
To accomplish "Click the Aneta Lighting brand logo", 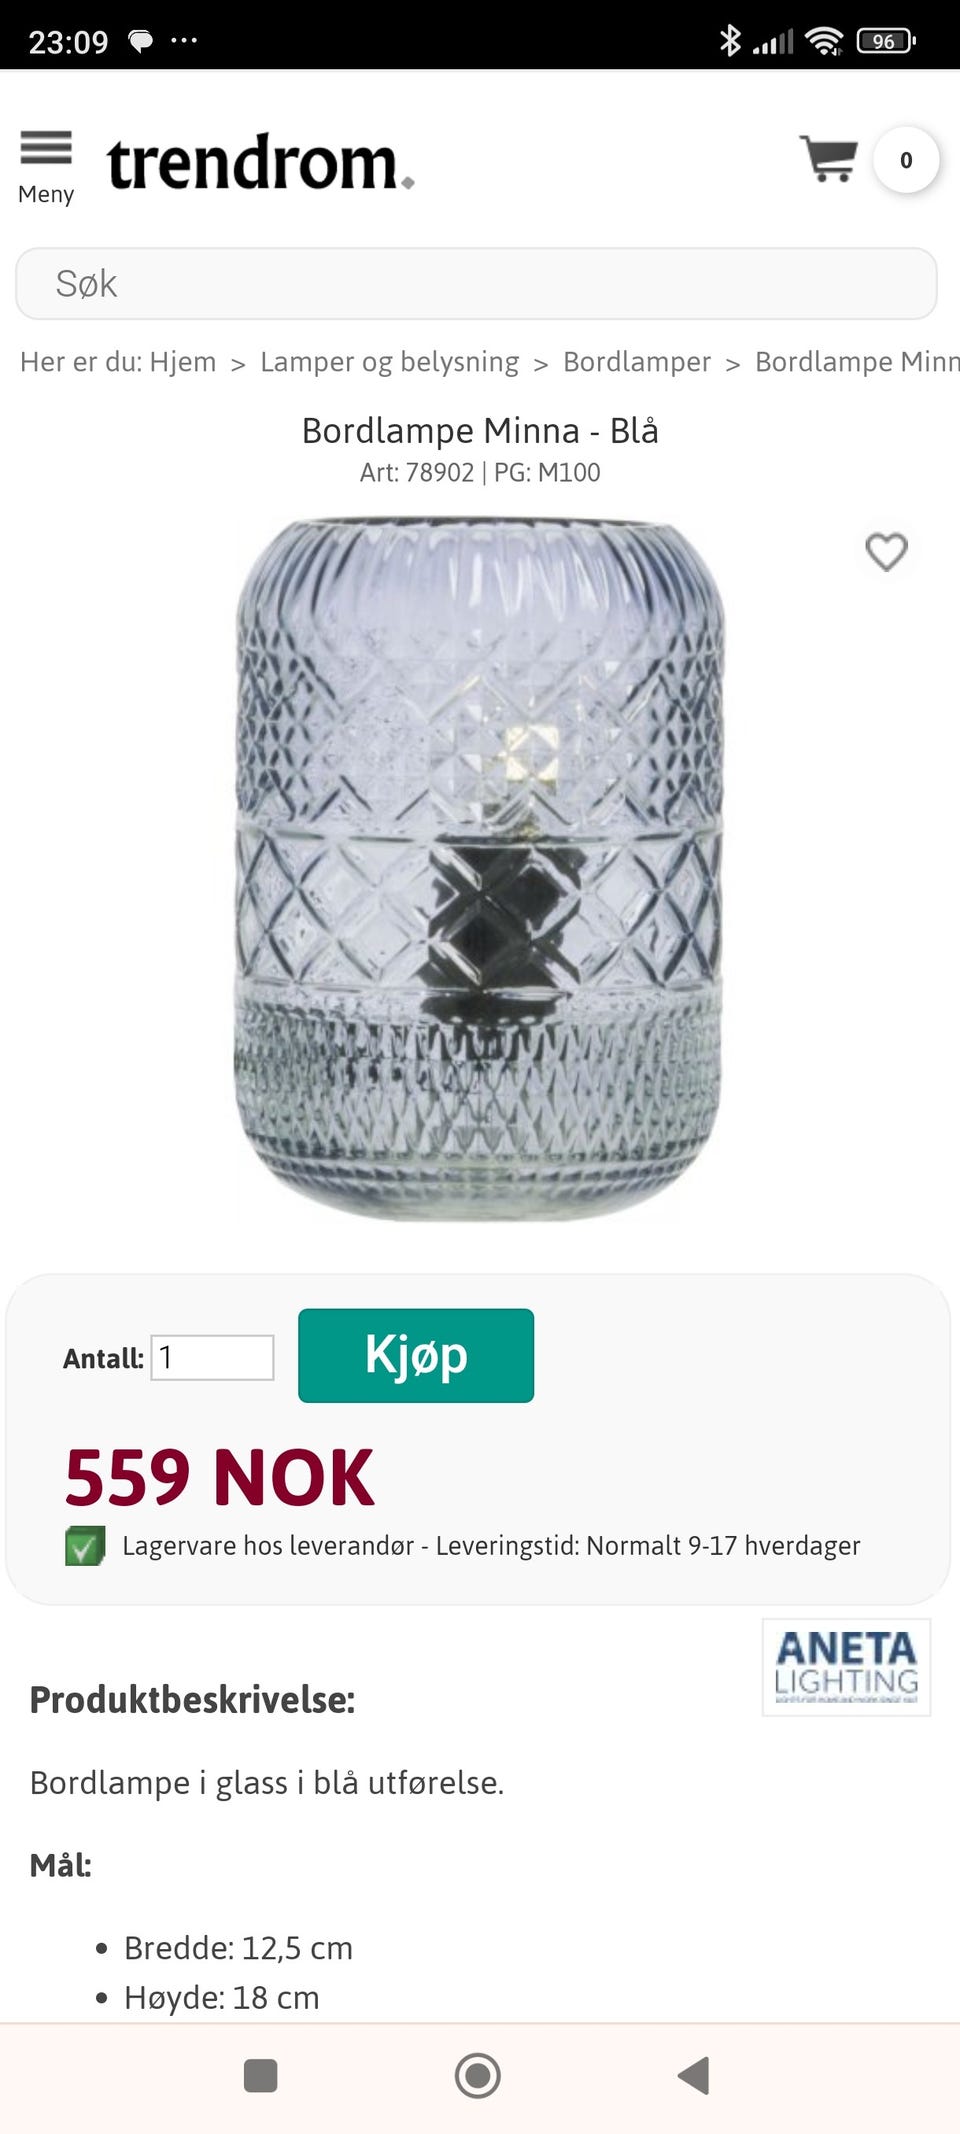I will pos(846,1667).
